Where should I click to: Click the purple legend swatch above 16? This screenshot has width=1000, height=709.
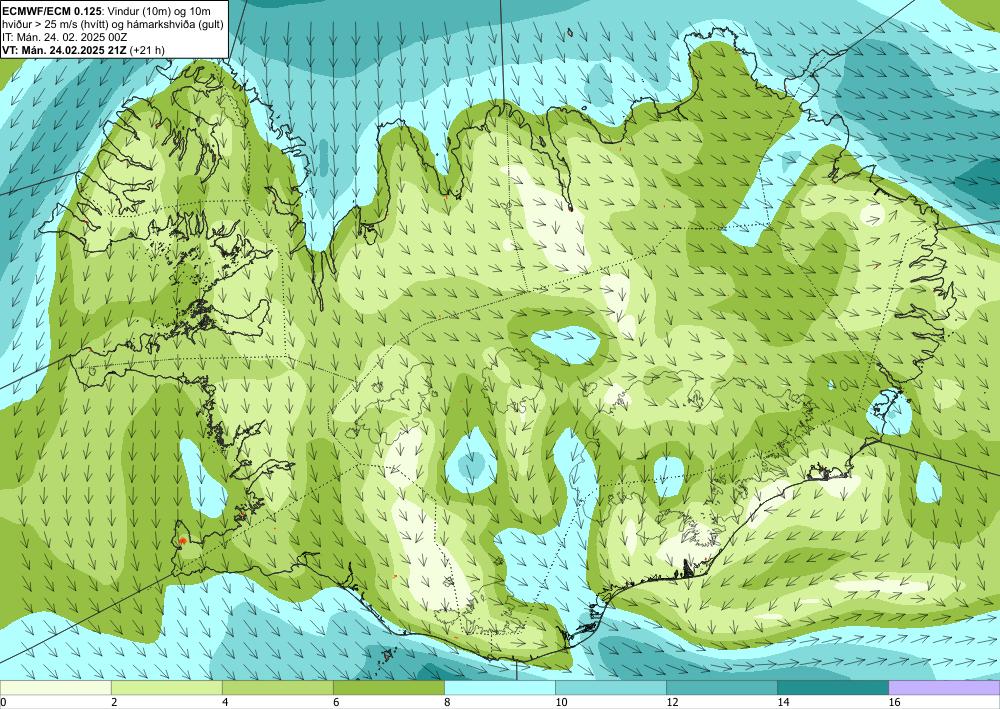click(944, 687)
